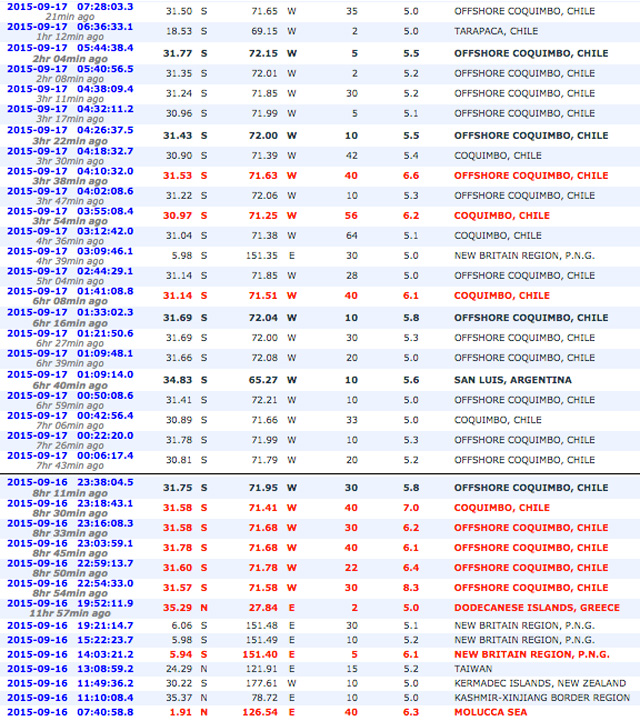
Task: Open the 2015-09-16 22:54:33.0 event link
Action: coord(70,583)
